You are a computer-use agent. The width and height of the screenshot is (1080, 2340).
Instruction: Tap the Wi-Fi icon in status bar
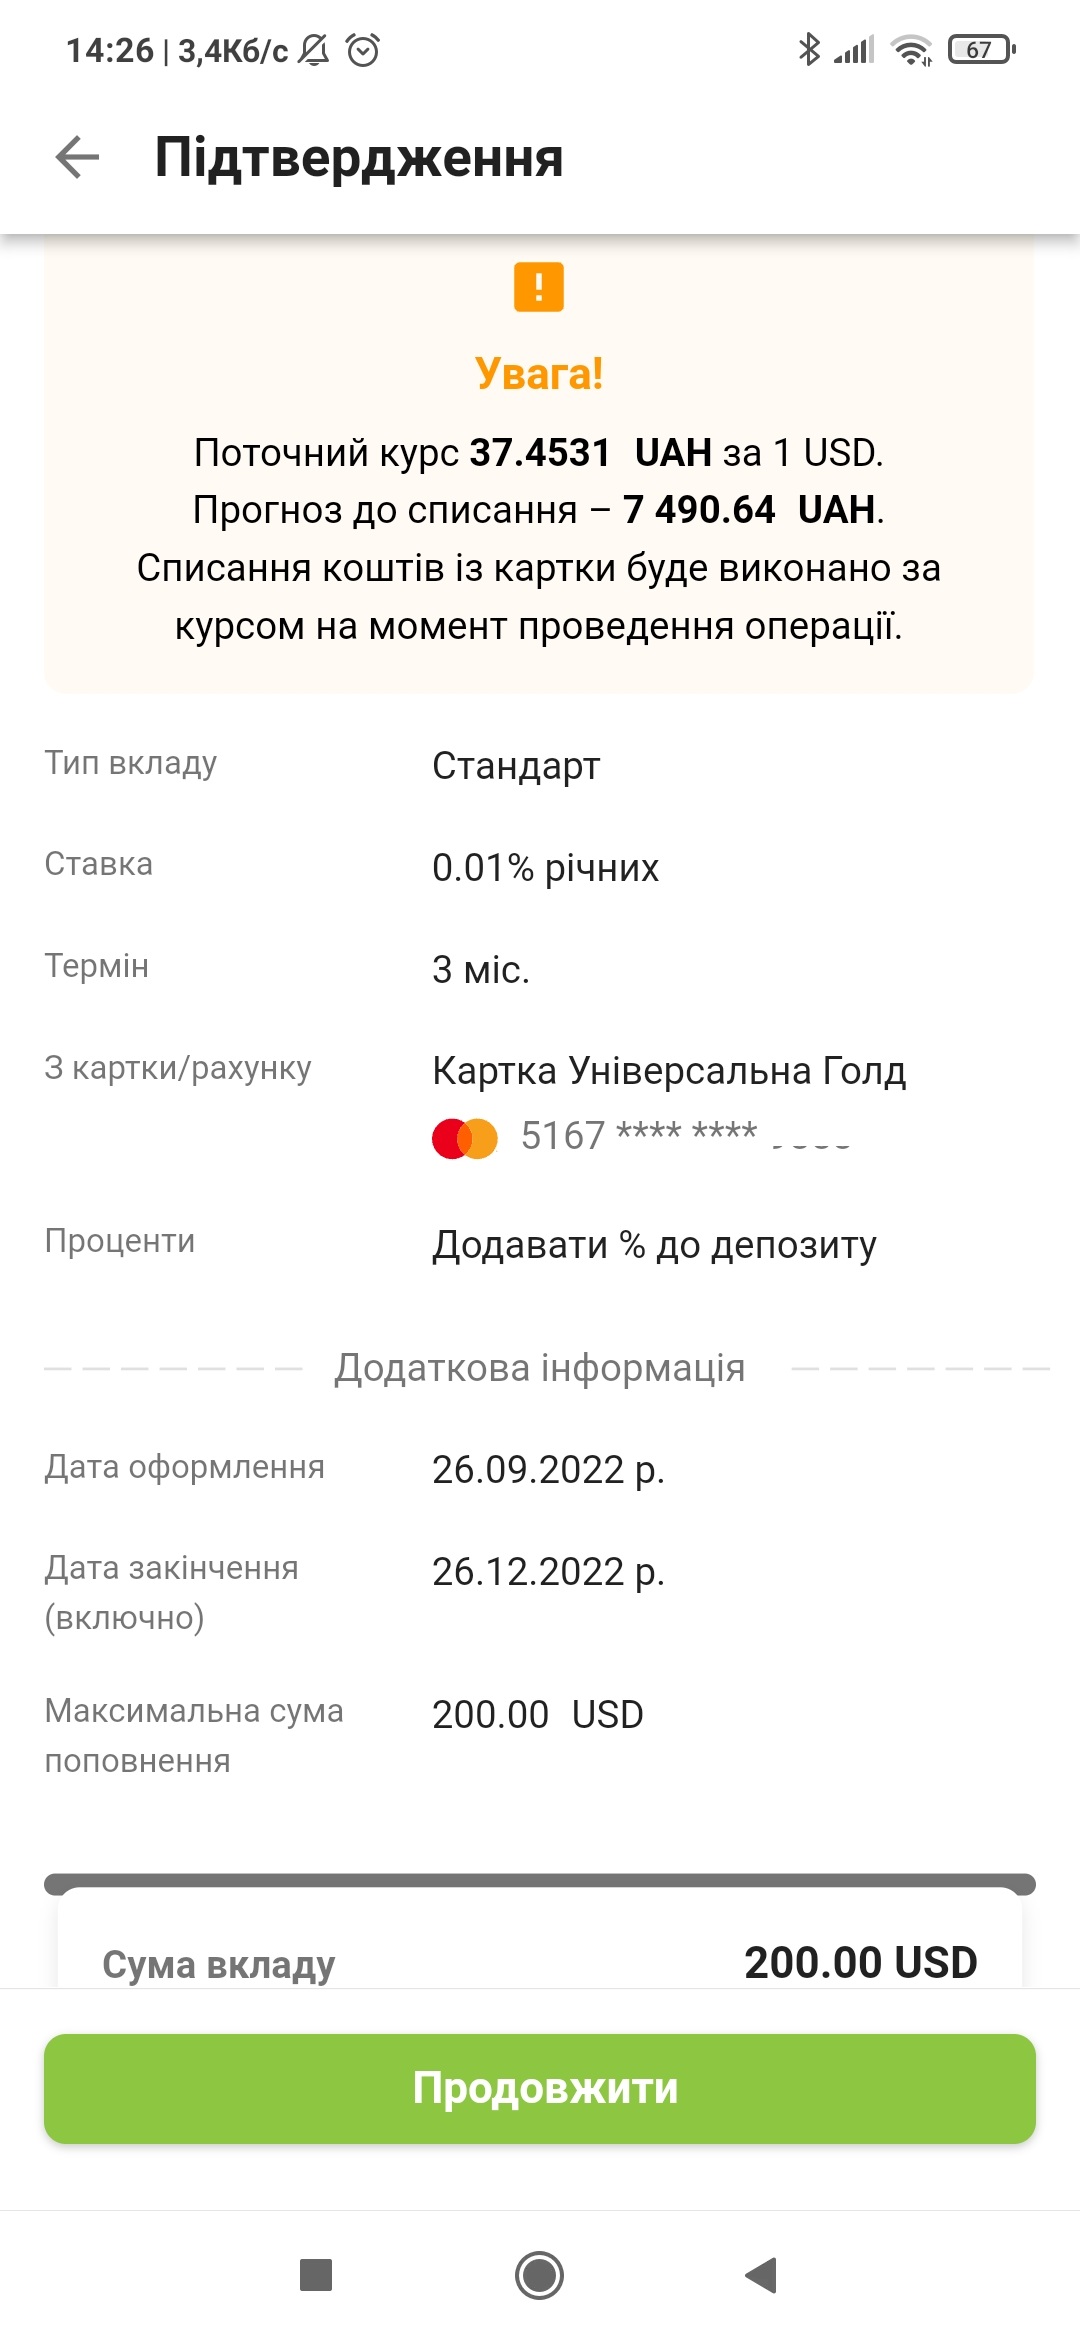click(911, 49)
